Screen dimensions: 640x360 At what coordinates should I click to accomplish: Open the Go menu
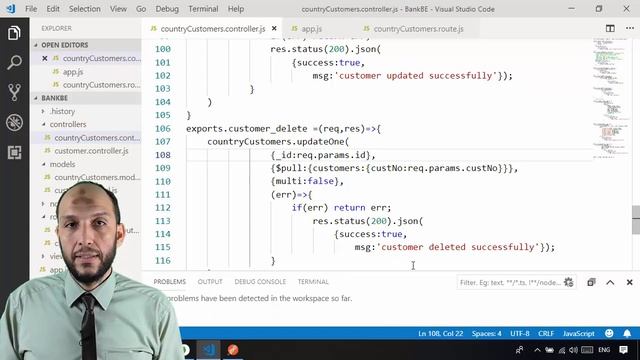(x=141, y=9)
